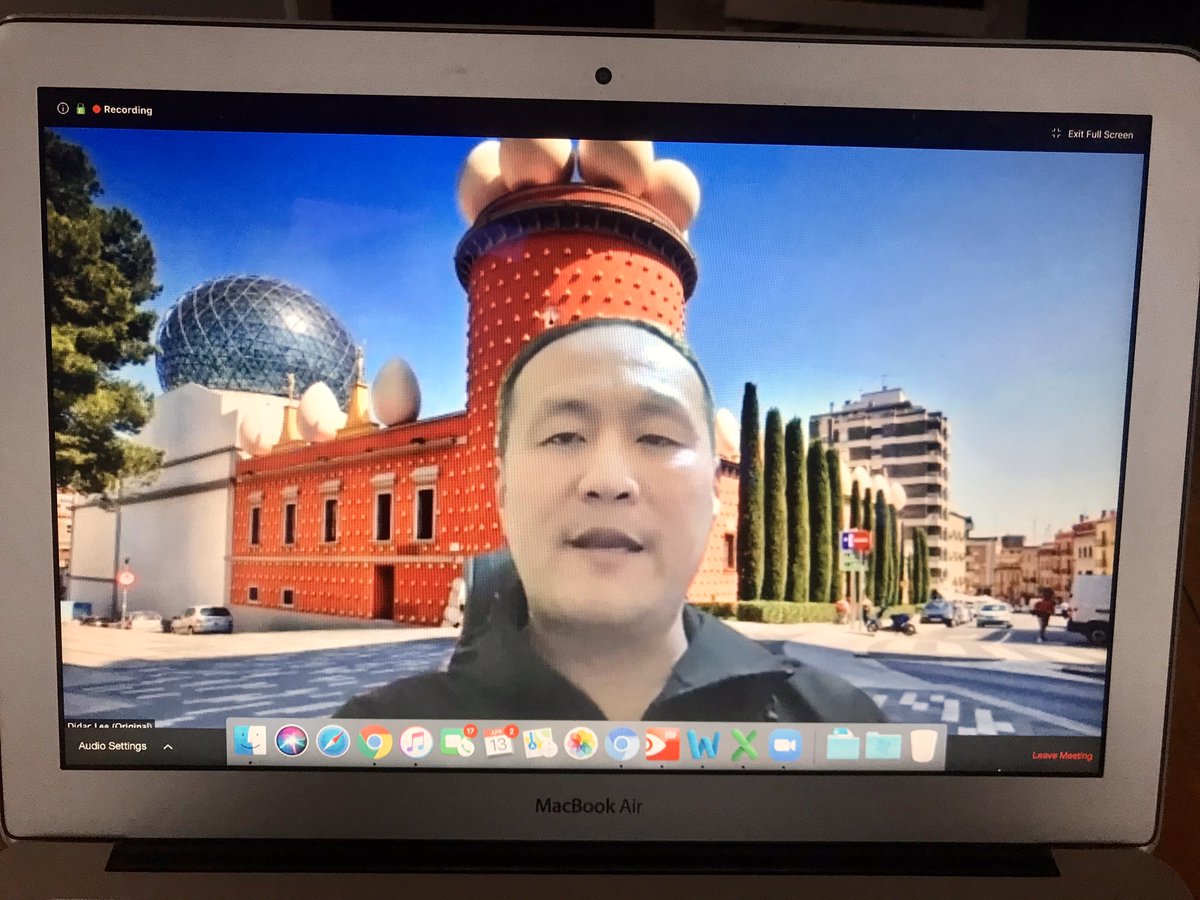Open the Safari browser in the dock

click(333, 741)
